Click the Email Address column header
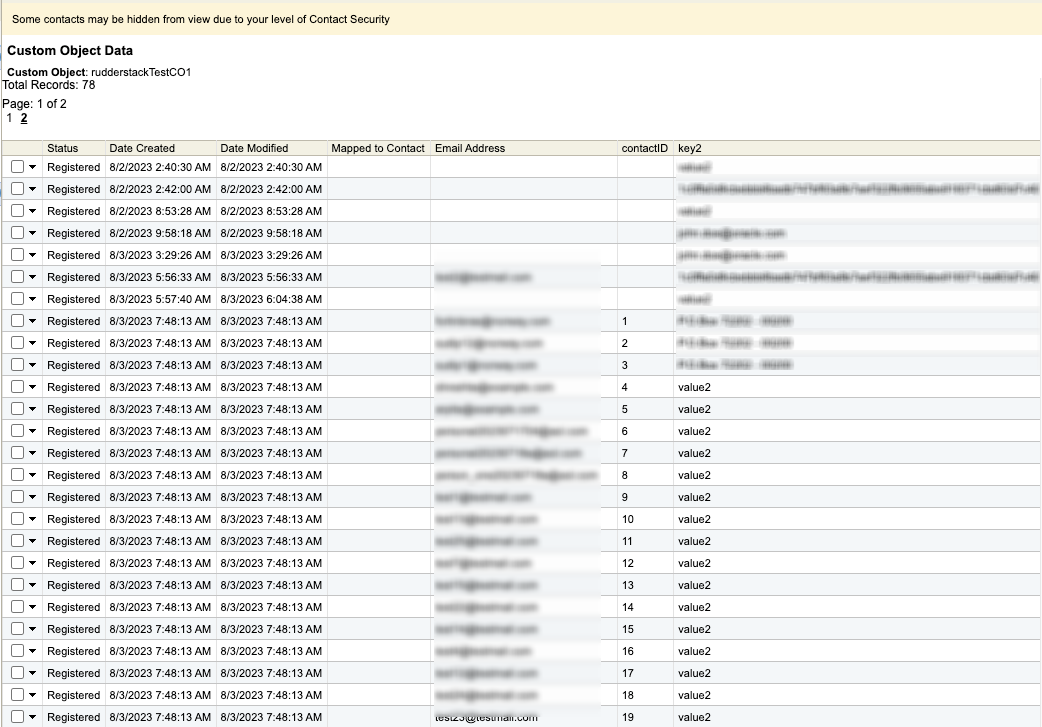The image size is (1042, 727). [470, 148]
